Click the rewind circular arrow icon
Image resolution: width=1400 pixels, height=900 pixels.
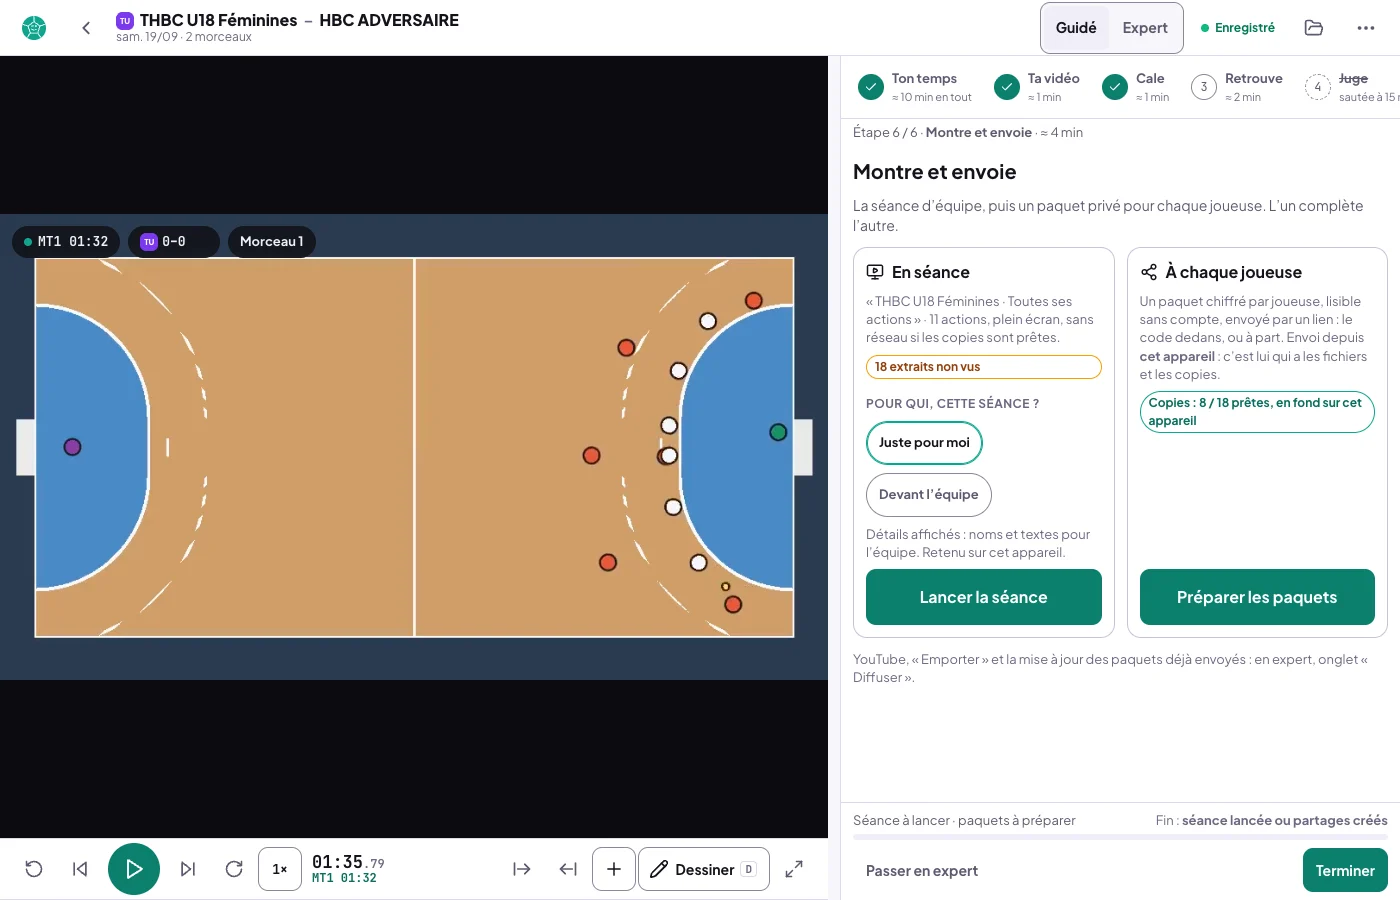(34, 869)
